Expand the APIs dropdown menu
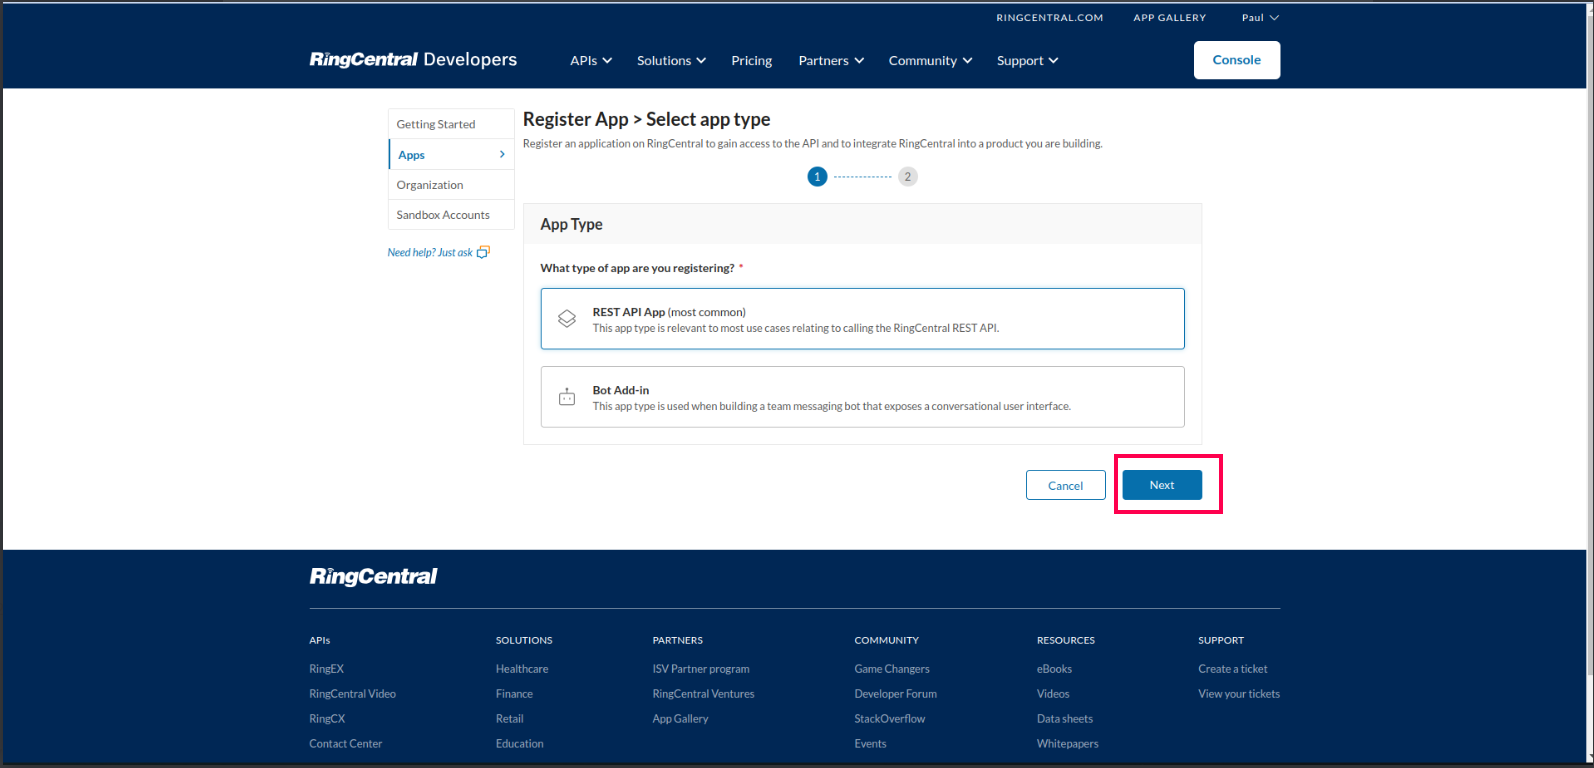1594x768 pixels. point(591,61)
